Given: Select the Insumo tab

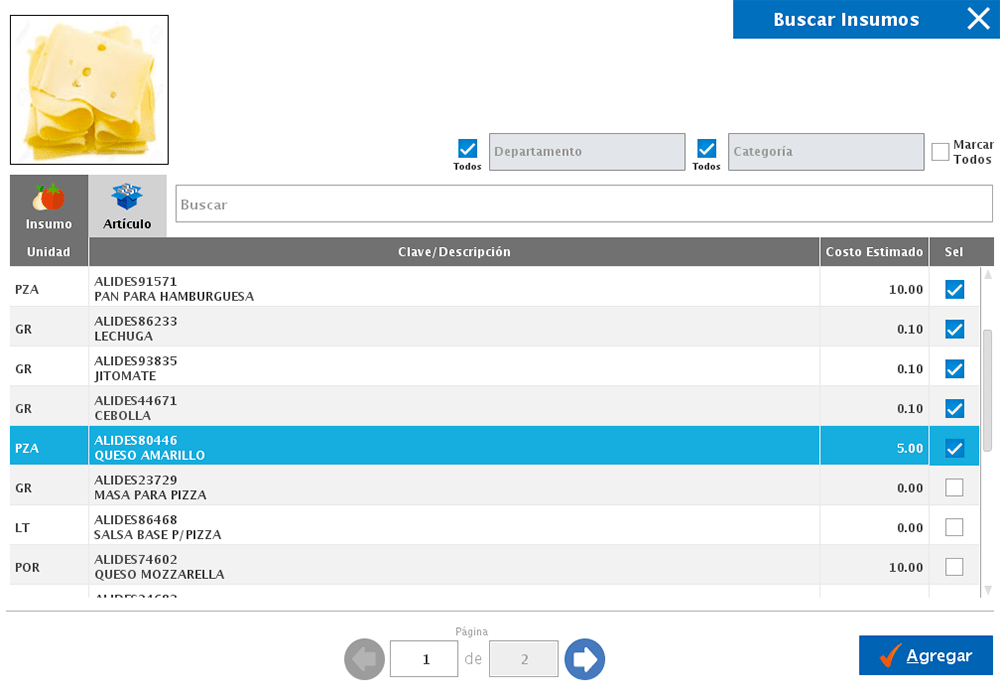Looking at the screenshot, I should coord(49,206).
